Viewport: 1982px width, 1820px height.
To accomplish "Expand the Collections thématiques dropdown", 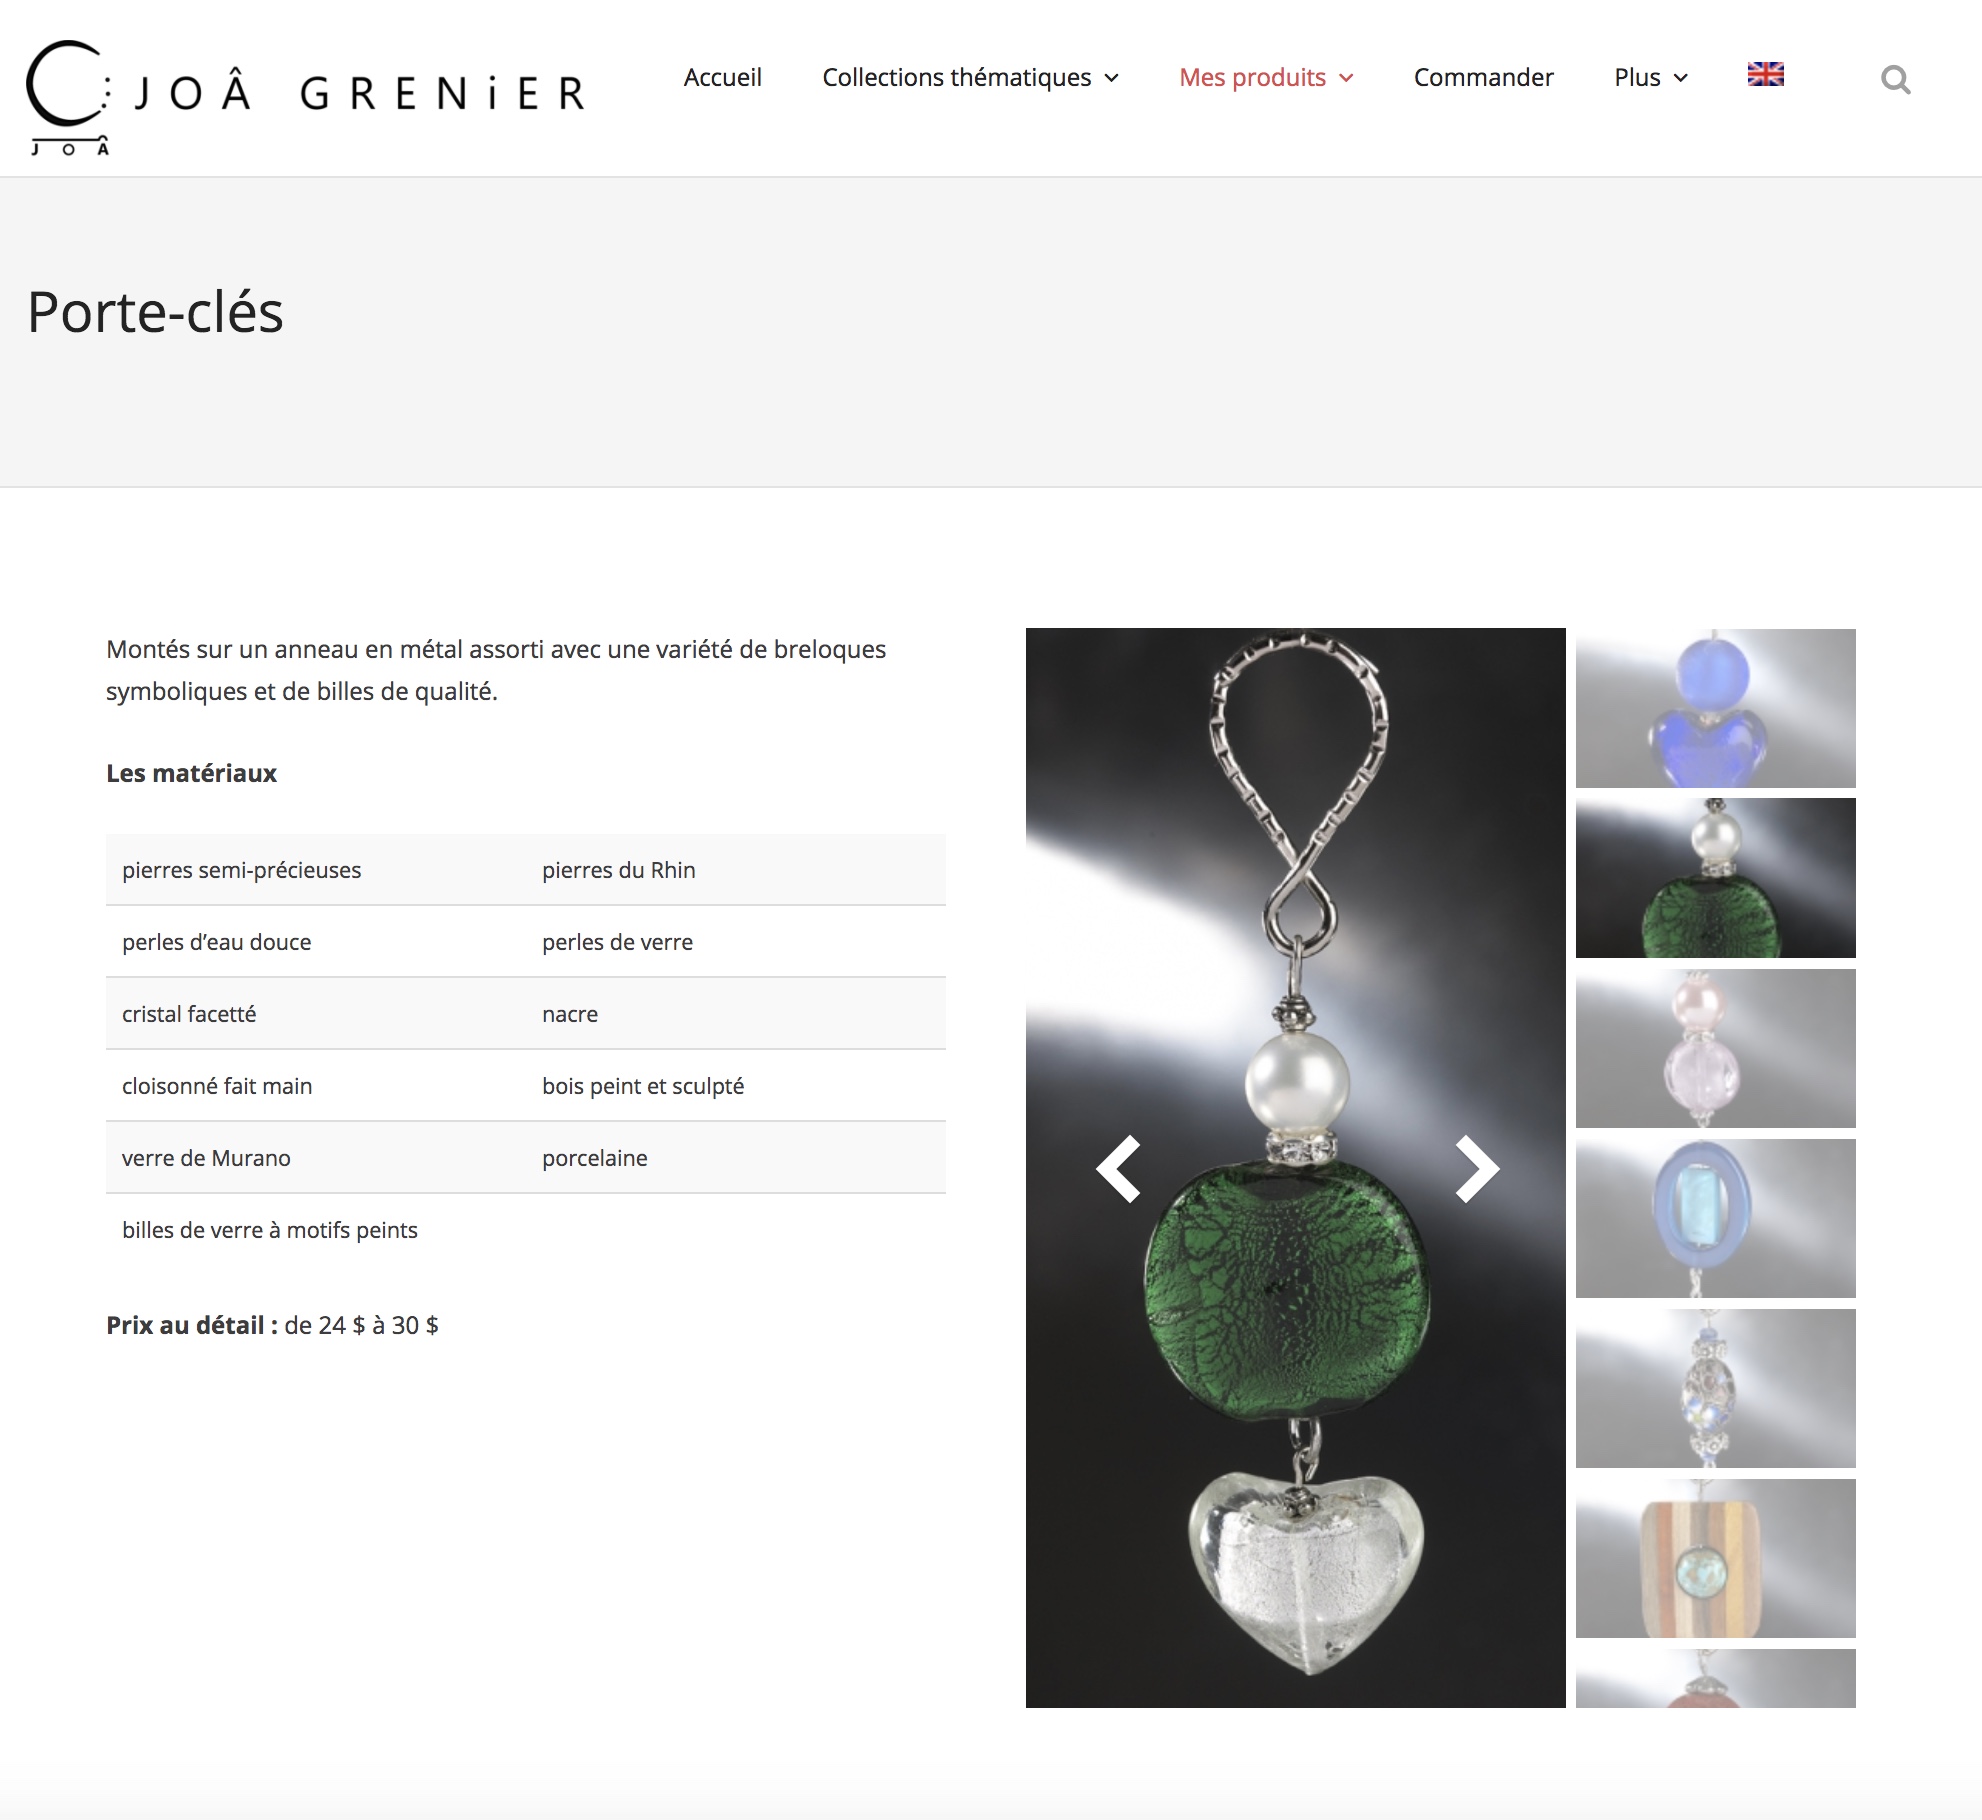I will coord(970,78).
